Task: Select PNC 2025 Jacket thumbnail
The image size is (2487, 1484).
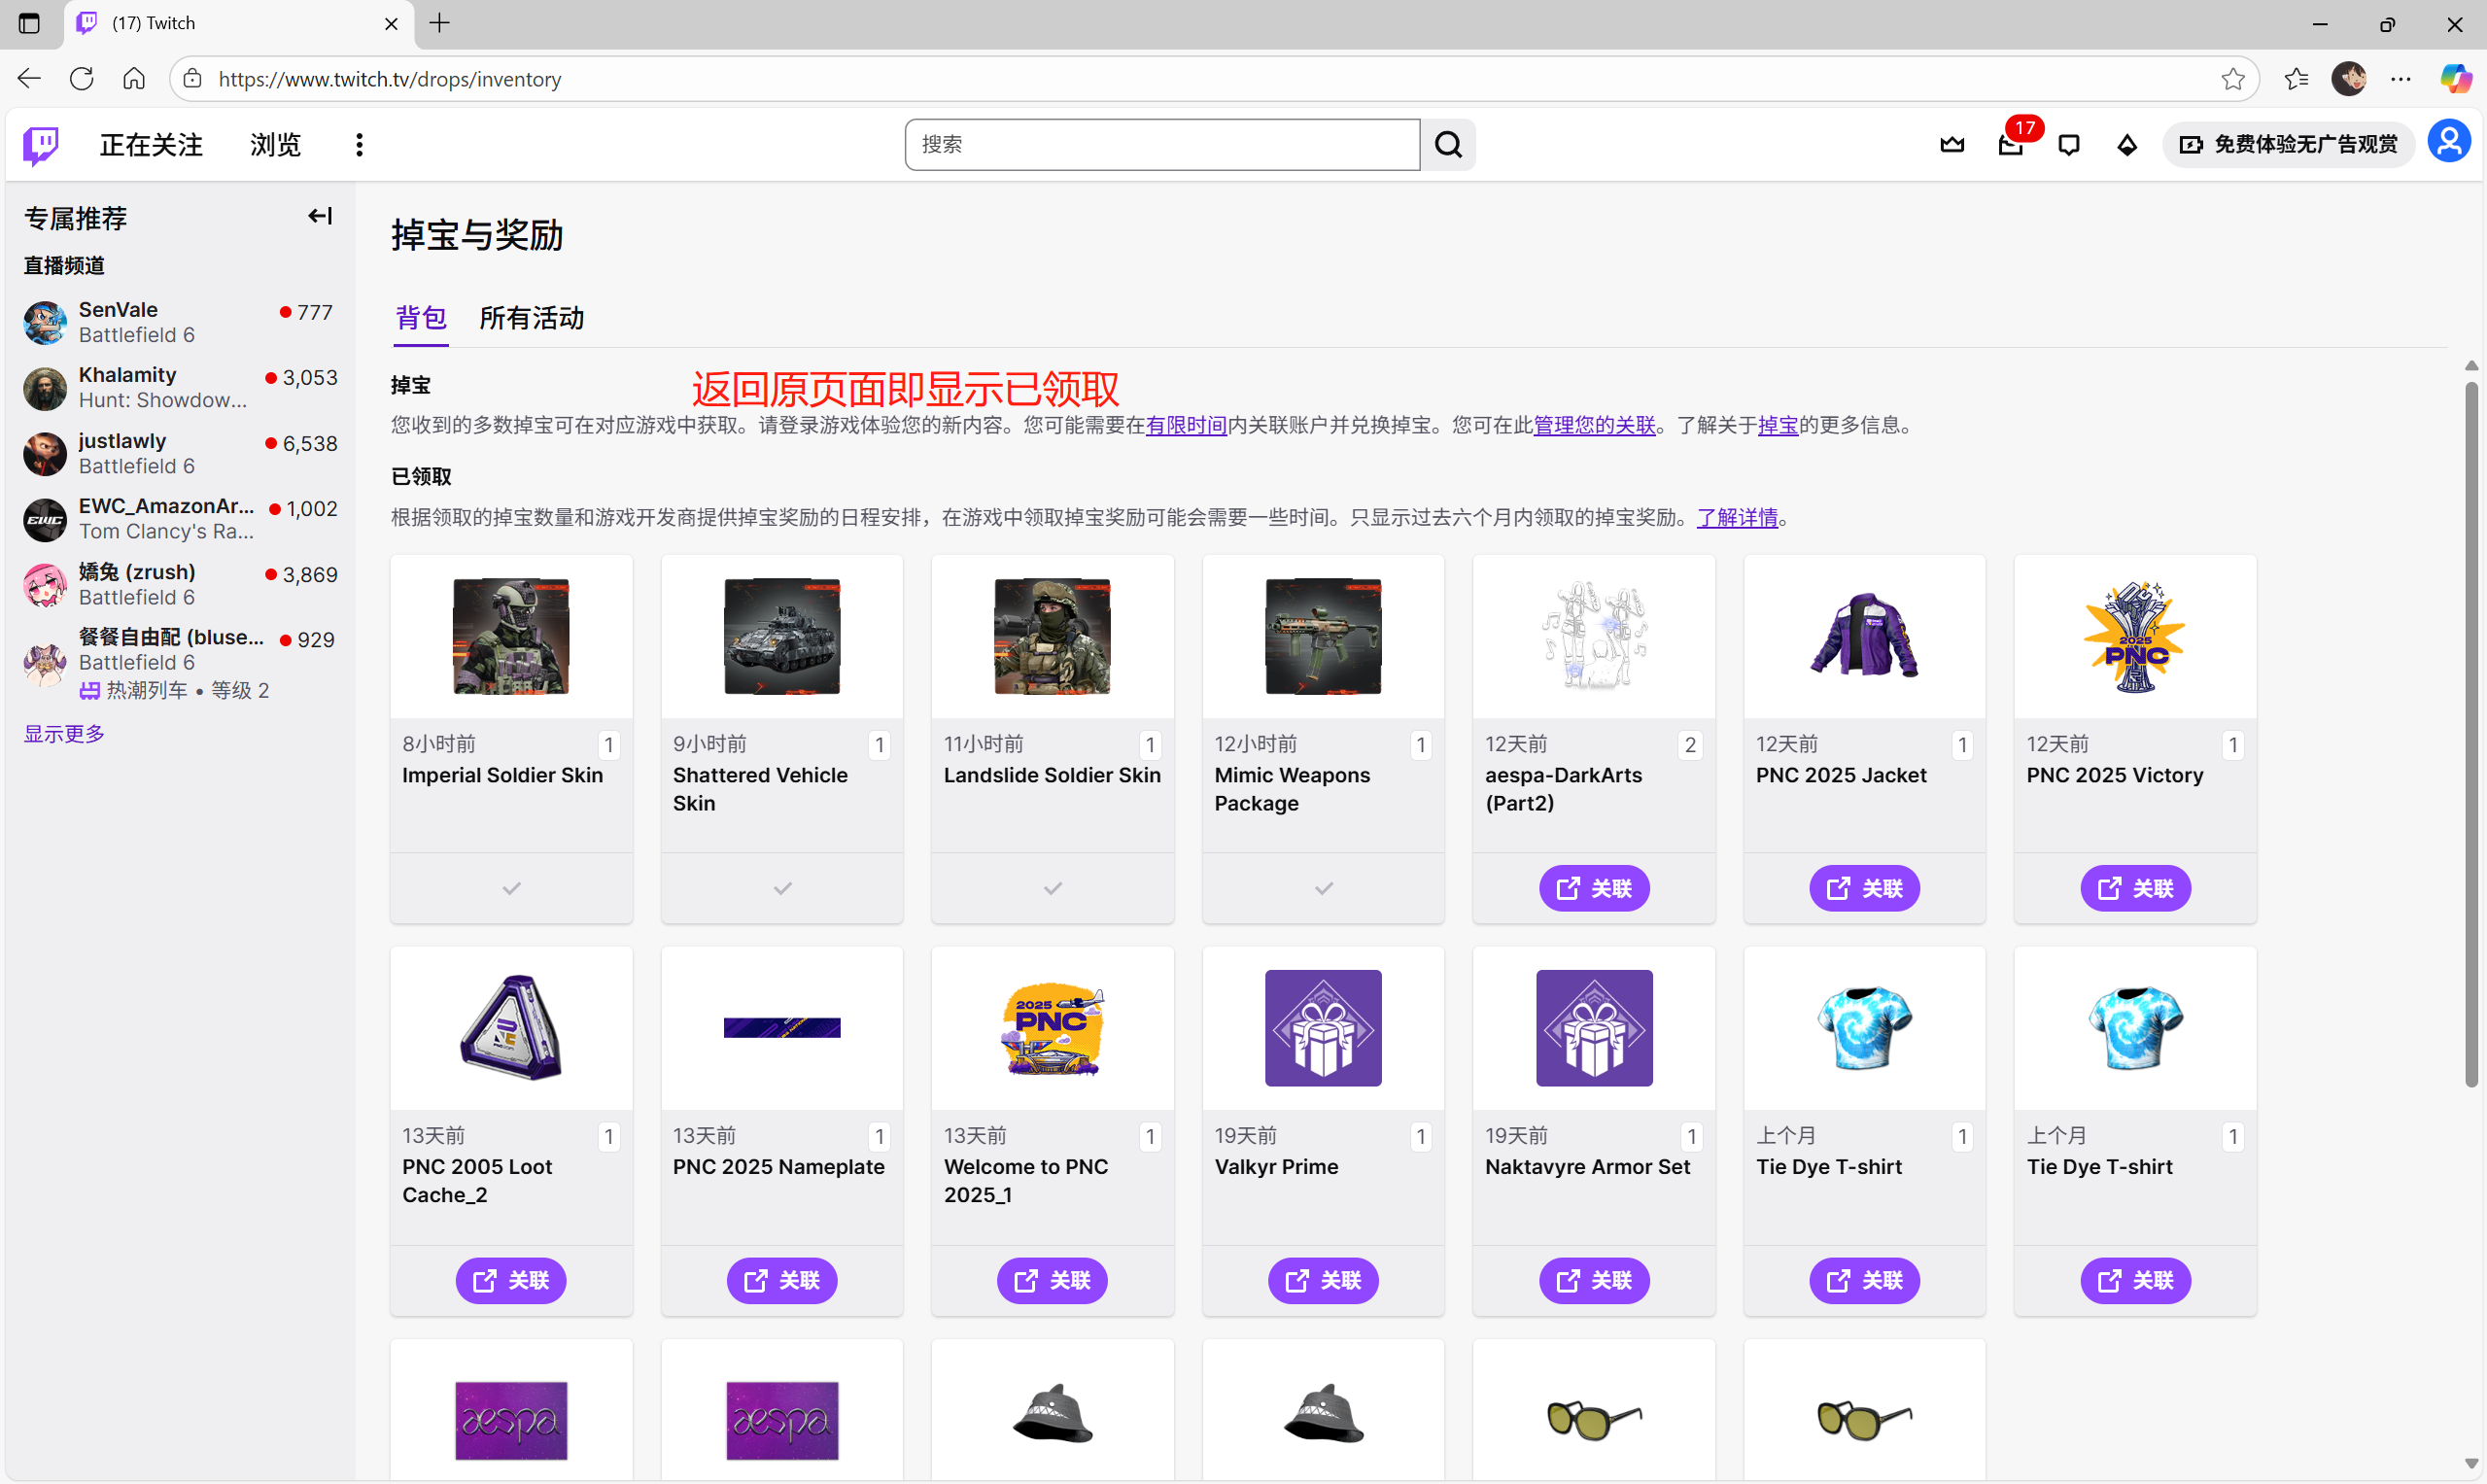Action: click(1864, 636)
